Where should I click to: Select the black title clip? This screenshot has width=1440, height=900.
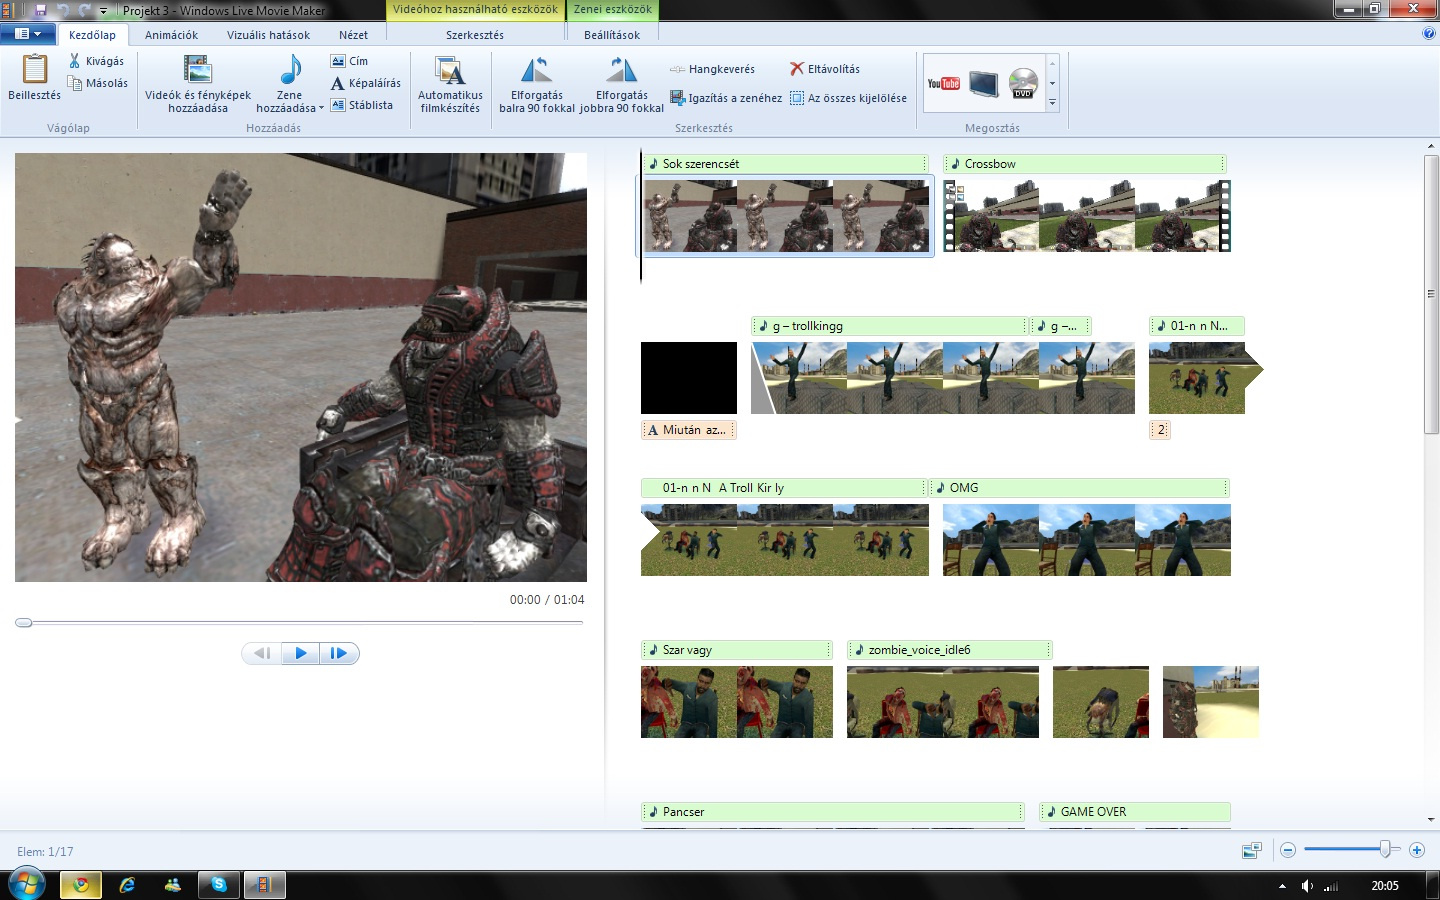(x=689, y=378)
